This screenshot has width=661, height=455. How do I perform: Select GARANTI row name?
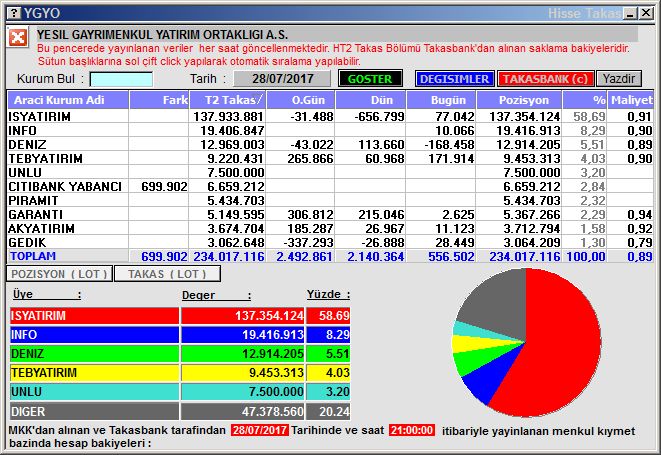pyautogui.click(x=35, y=214)
